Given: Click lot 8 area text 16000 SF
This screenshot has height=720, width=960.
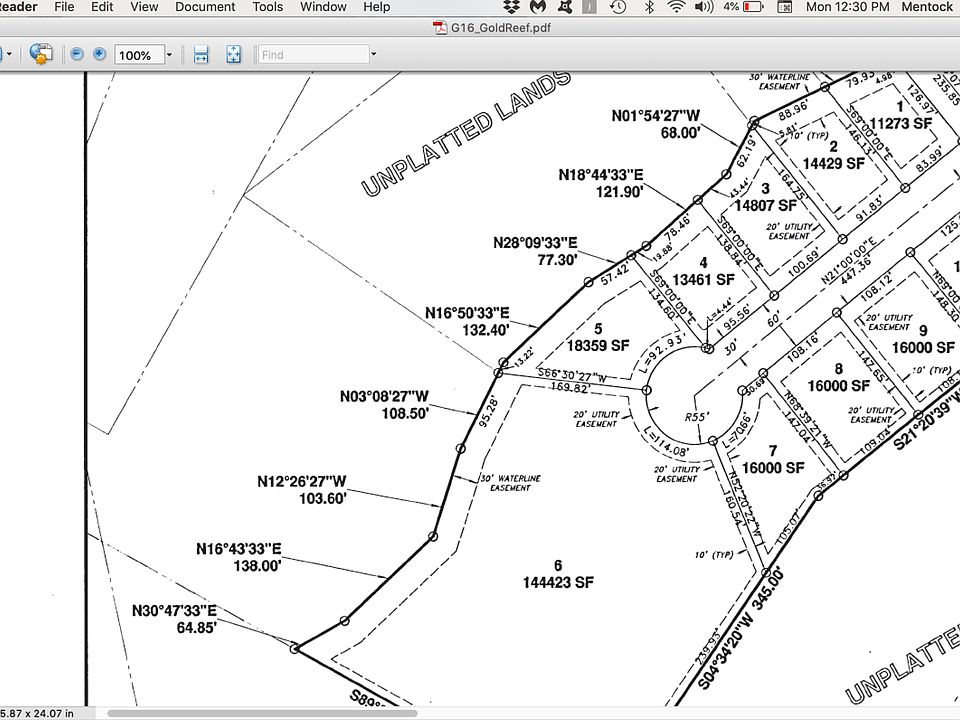Looking at the screenshot, I should [x=839, y=386].
